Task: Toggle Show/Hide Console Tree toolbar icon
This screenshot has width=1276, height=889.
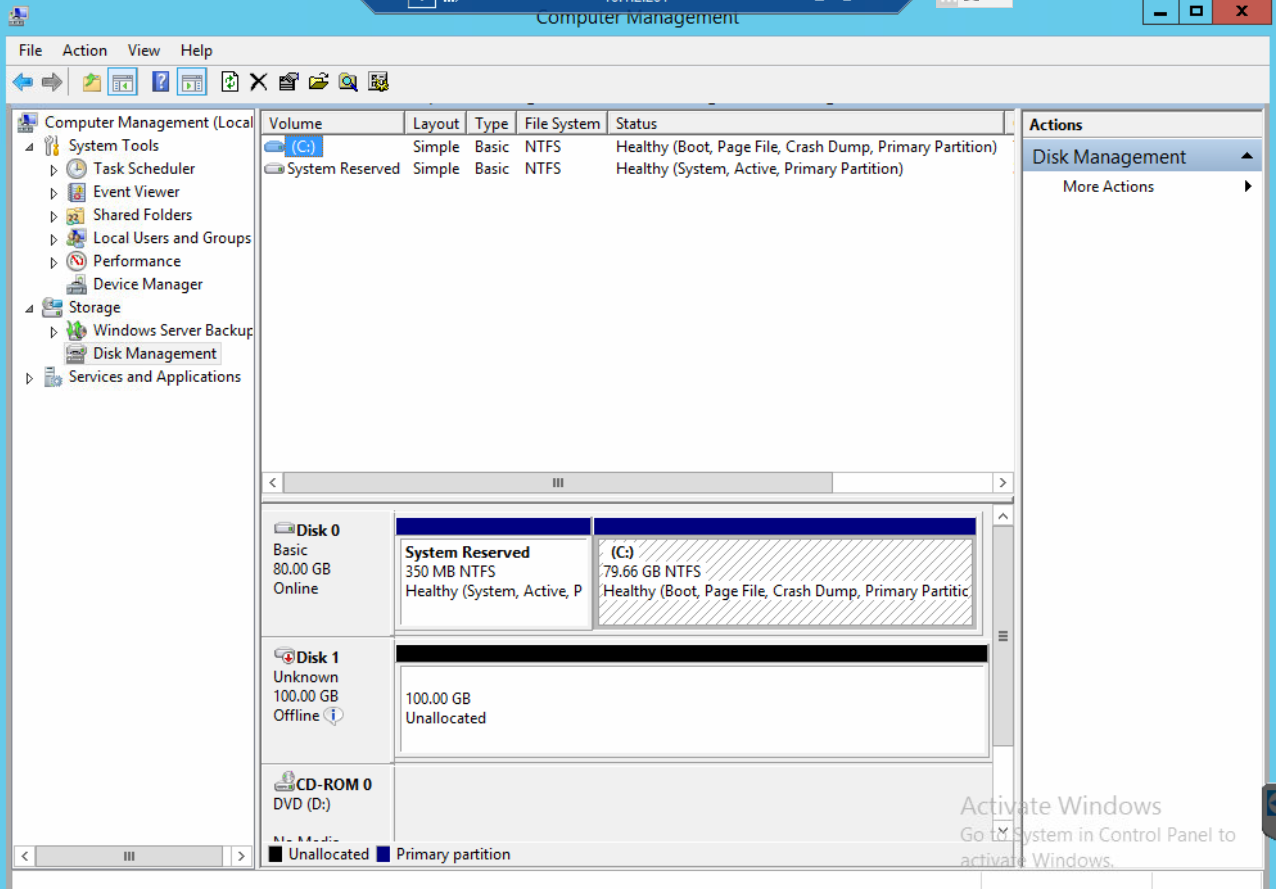Action: click(123, 82)
